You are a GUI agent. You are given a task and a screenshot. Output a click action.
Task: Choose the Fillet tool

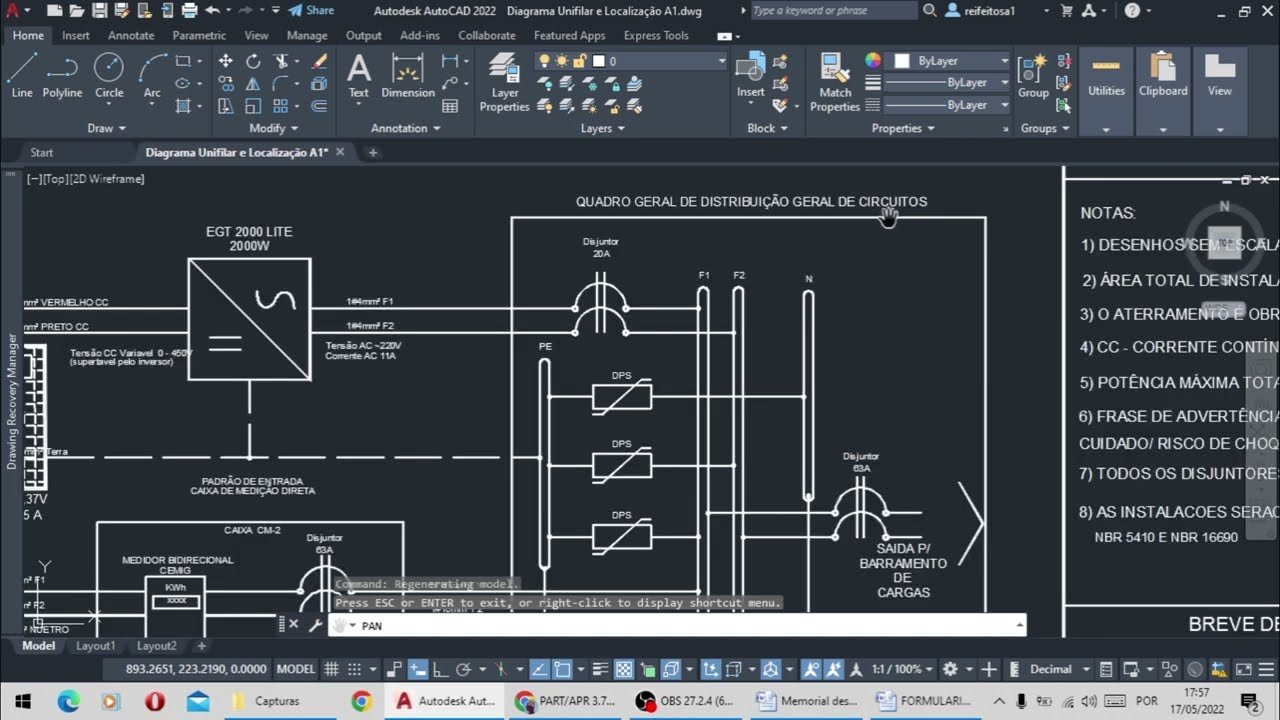pos(281,84)
